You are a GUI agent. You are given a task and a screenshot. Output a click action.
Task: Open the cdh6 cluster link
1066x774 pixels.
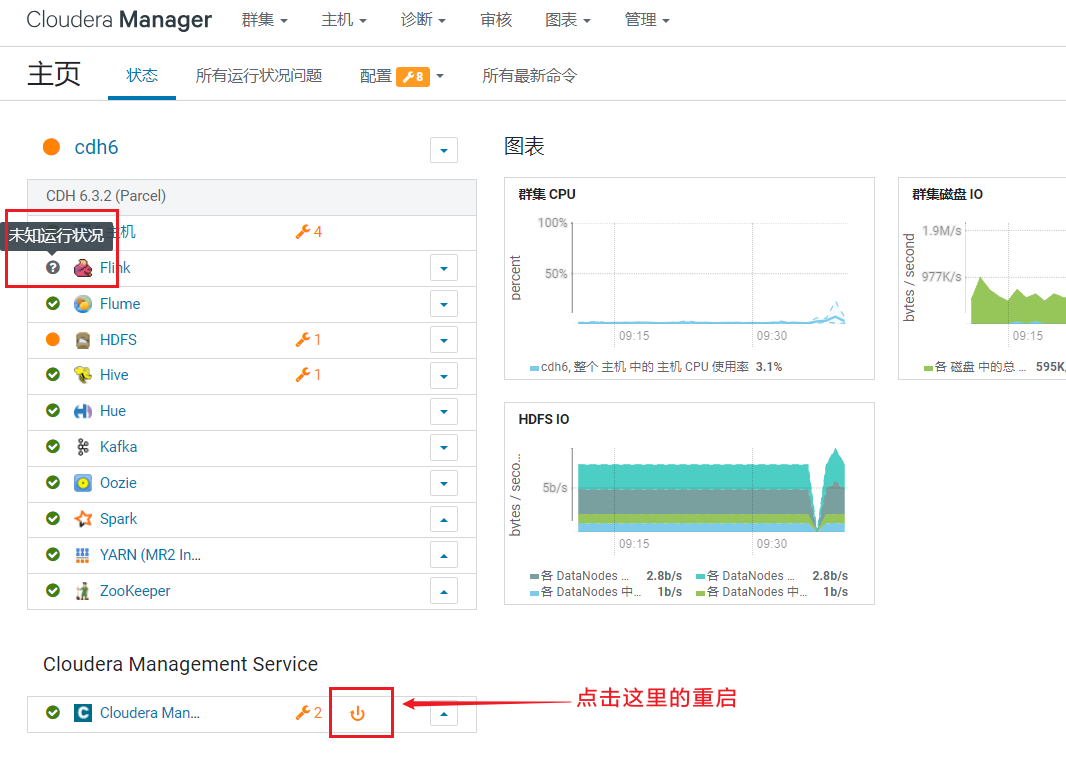pyautogui.click(x=96, y=147)
